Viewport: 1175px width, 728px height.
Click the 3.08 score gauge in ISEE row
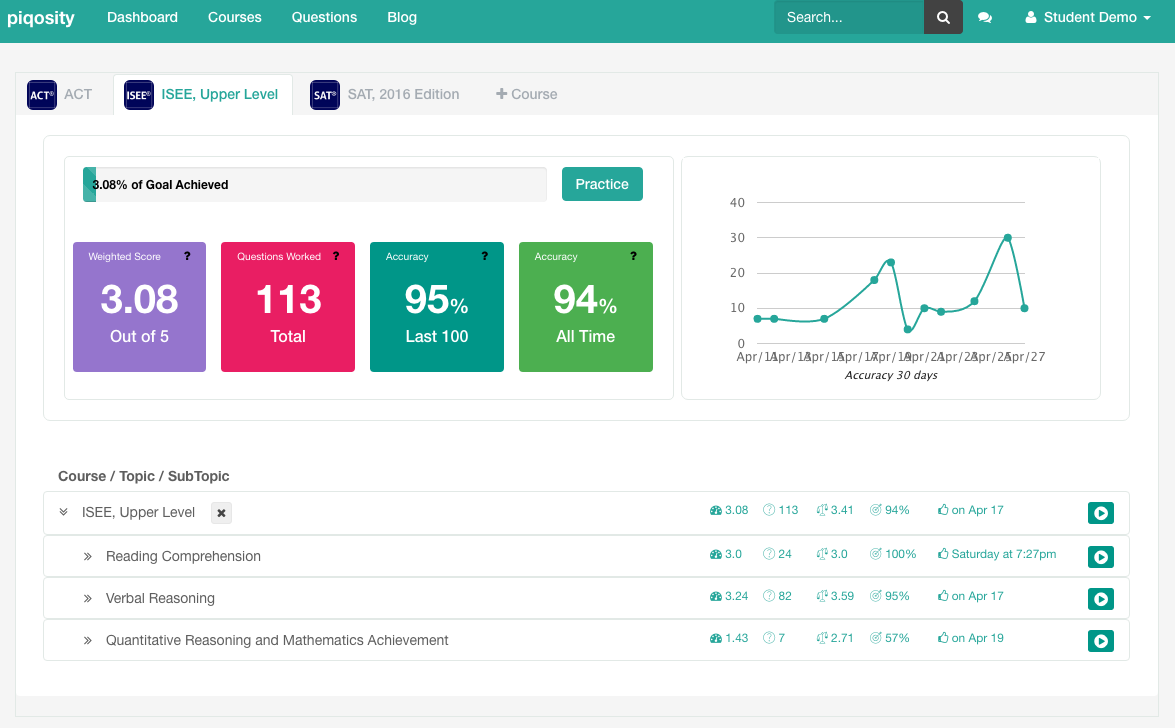pos(729,510)
